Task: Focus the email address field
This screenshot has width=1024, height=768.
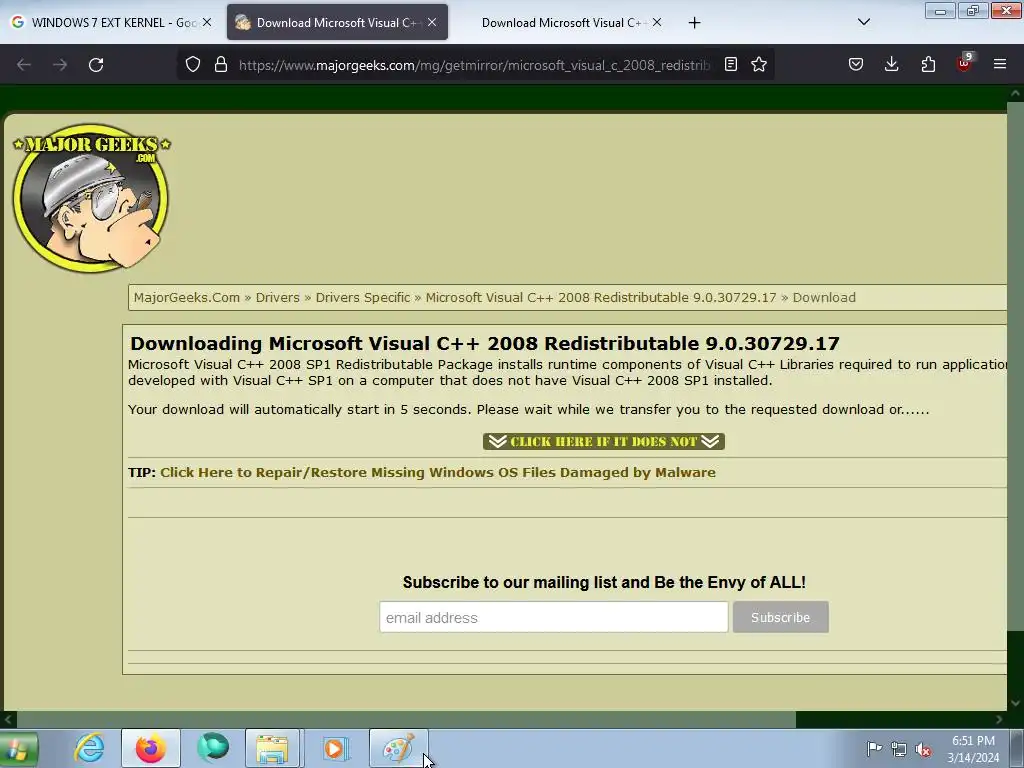Action: [x=554, y=617]
